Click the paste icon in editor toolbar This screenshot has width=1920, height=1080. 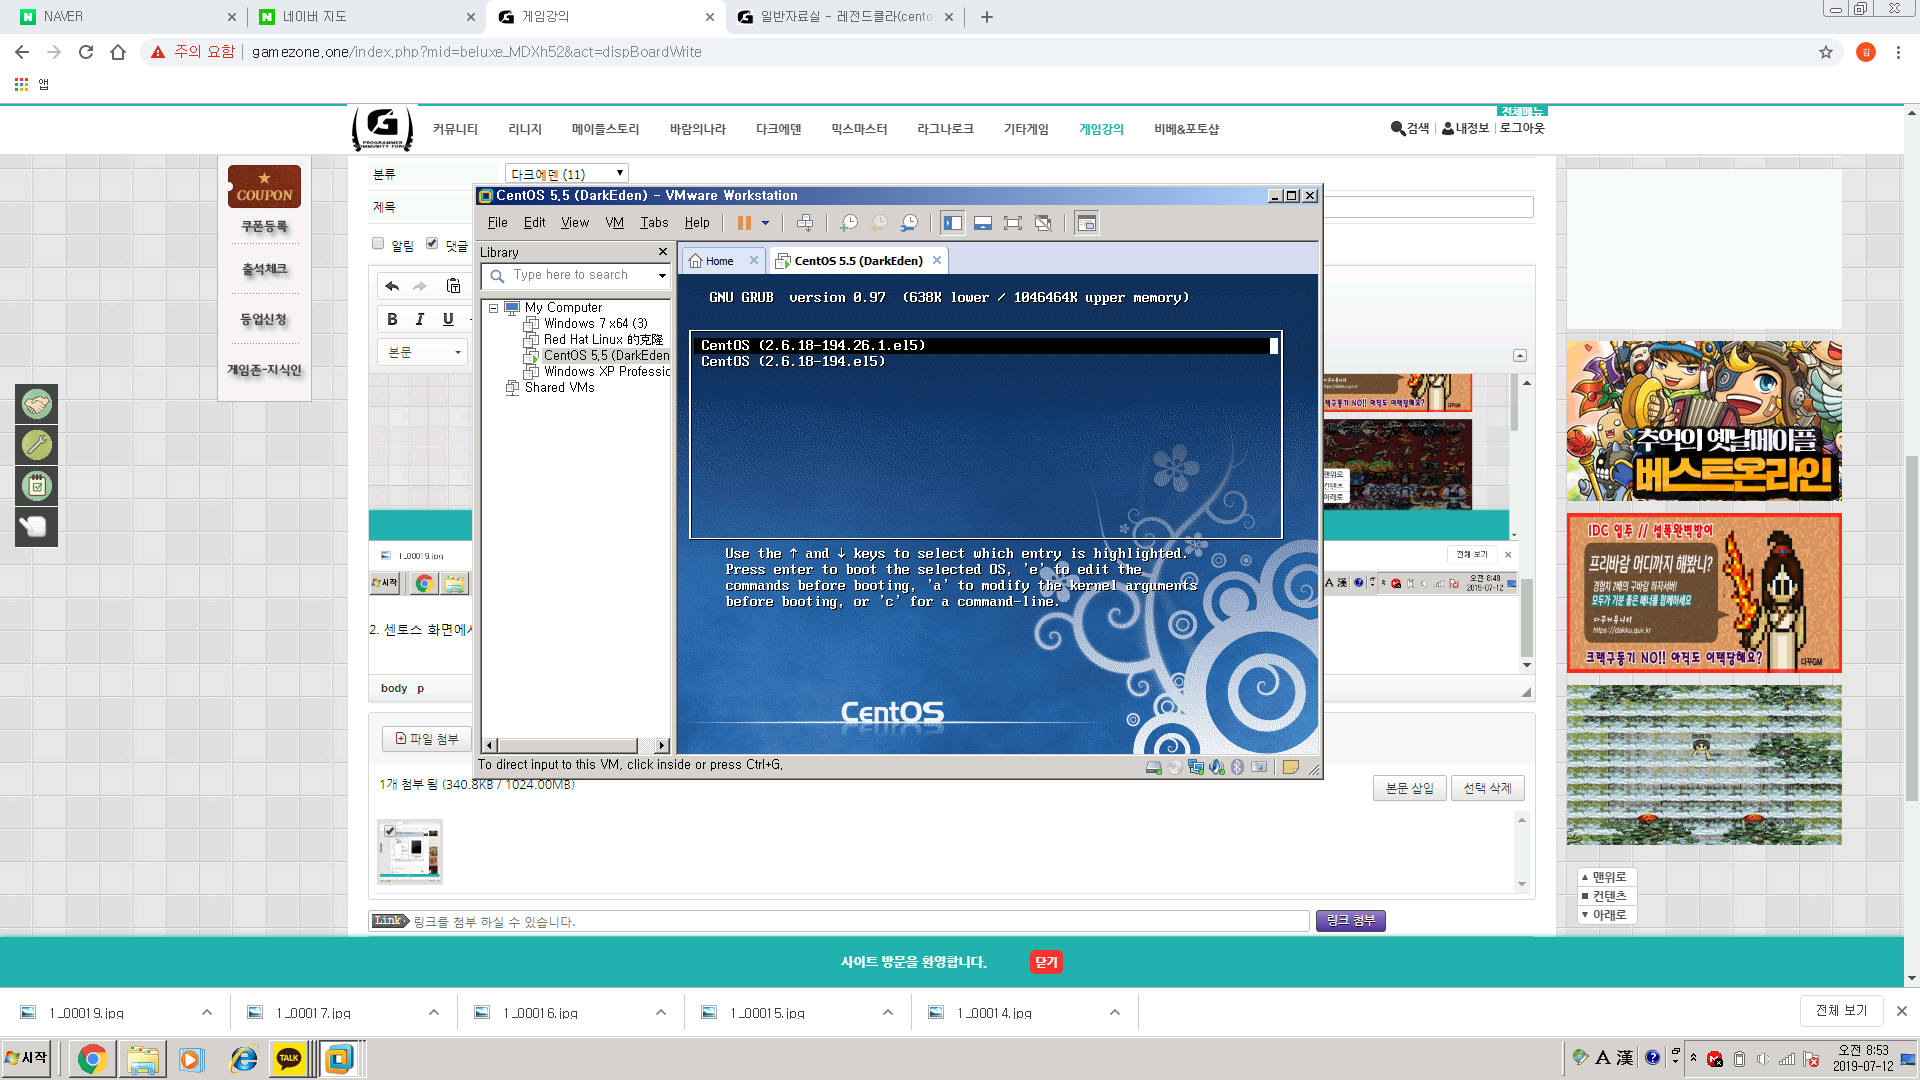coord(453,286)
